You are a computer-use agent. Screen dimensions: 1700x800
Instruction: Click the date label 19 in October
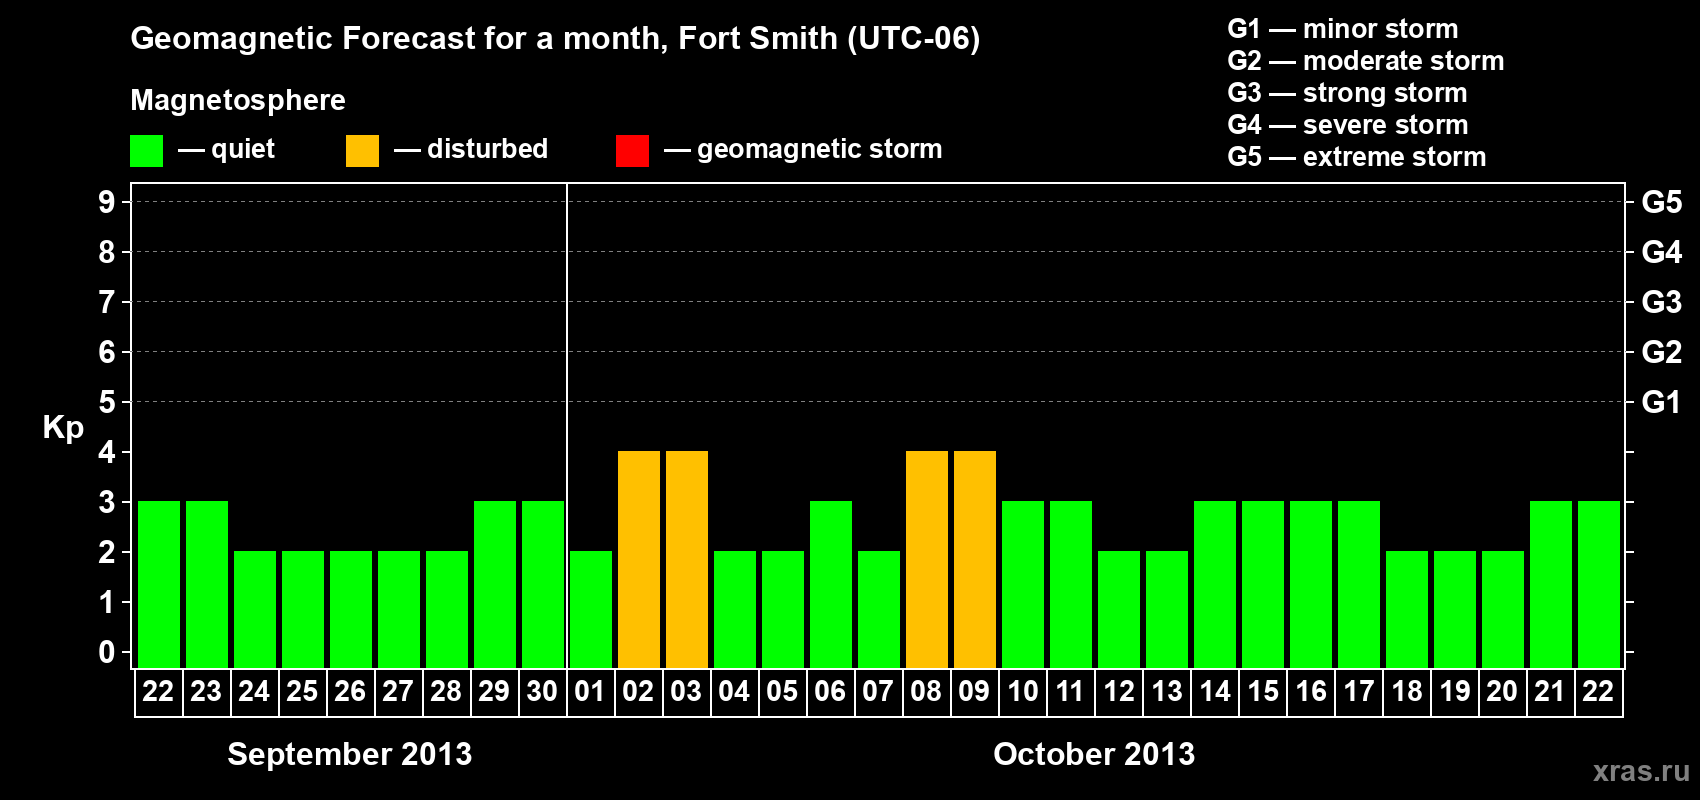[1454, 691]
